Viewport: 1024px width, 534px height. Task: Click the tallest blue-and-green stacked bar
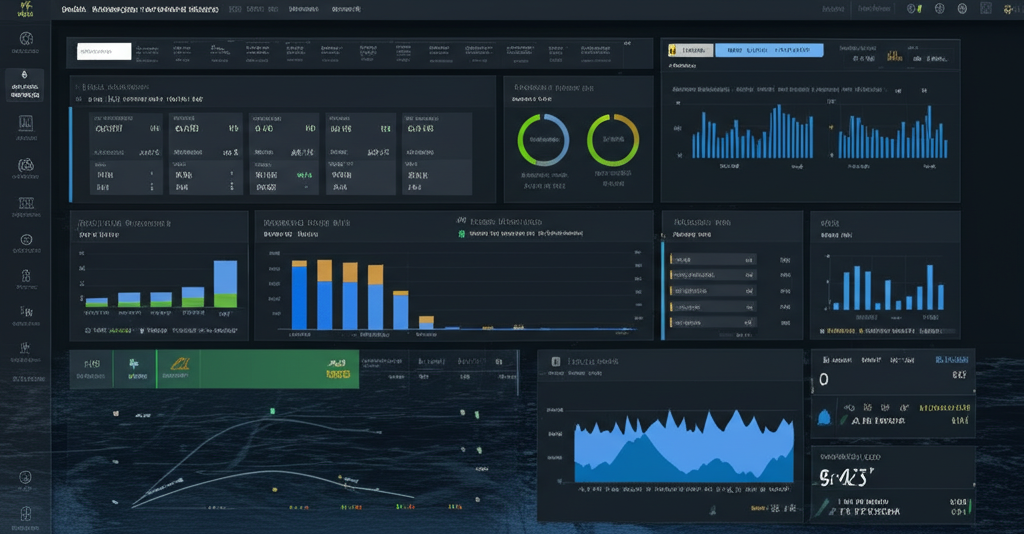(x=225, y=284)
